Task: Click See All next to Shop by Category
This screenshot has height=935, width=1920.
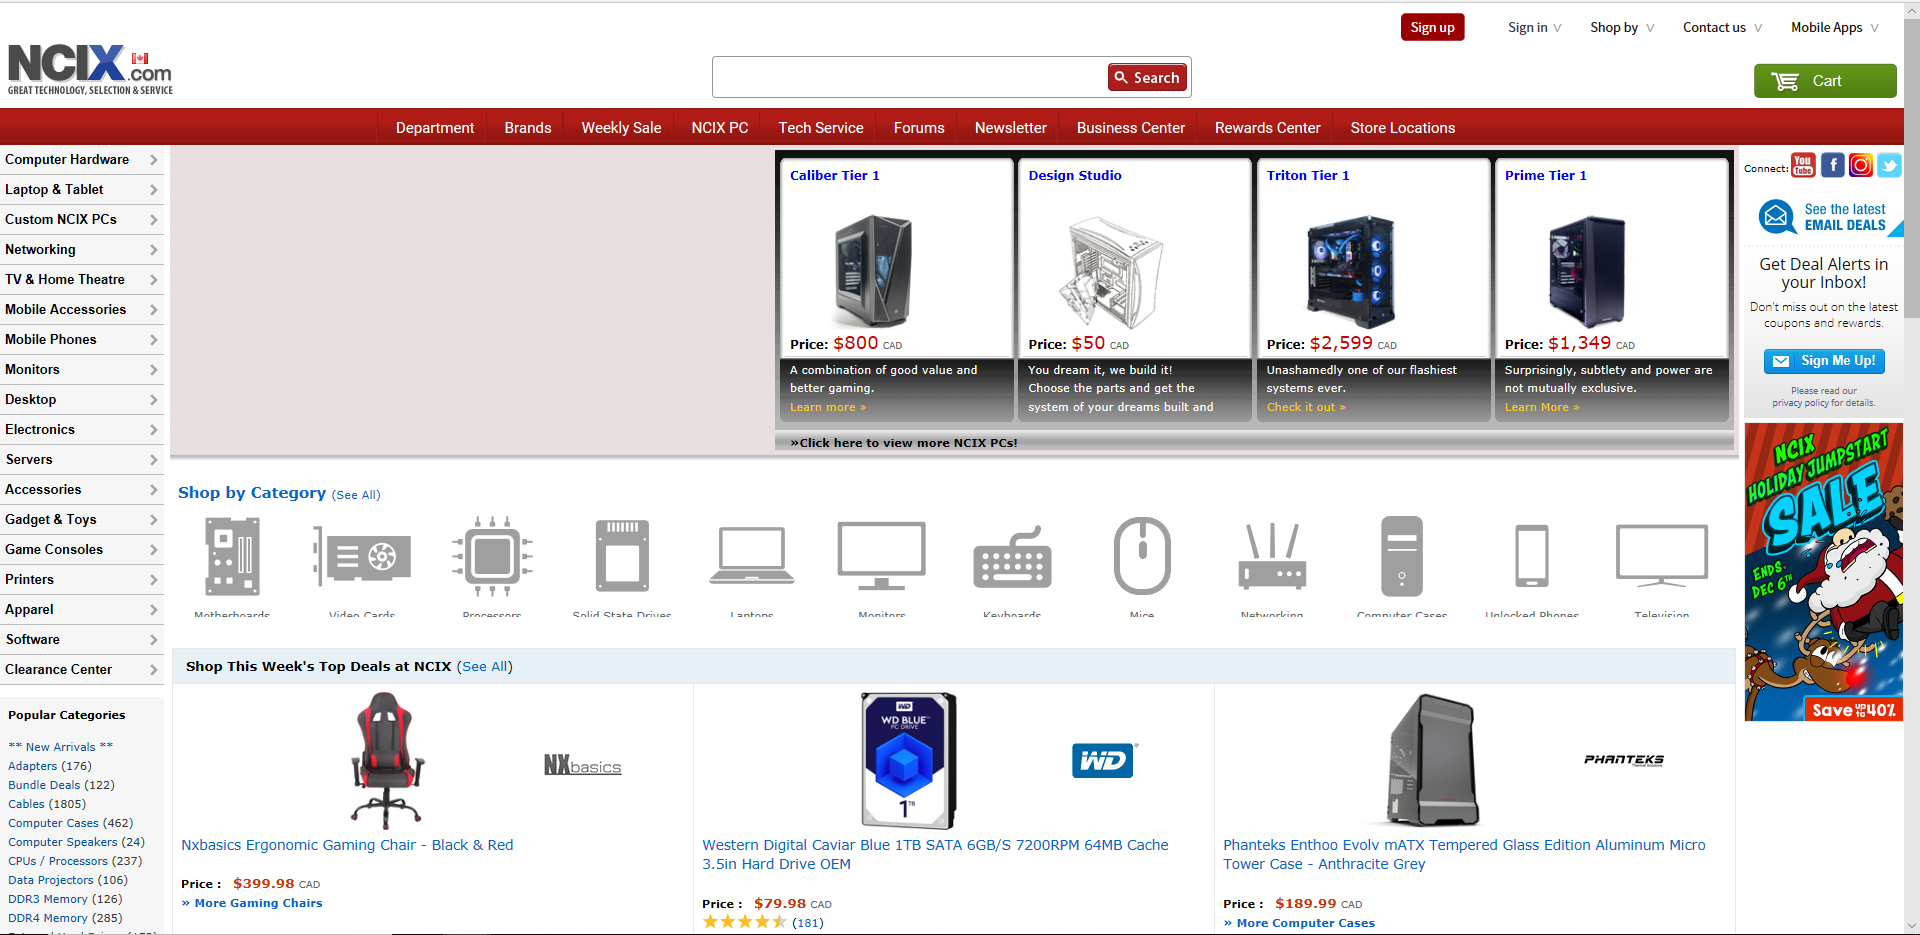Action: (x=356, y=495)
